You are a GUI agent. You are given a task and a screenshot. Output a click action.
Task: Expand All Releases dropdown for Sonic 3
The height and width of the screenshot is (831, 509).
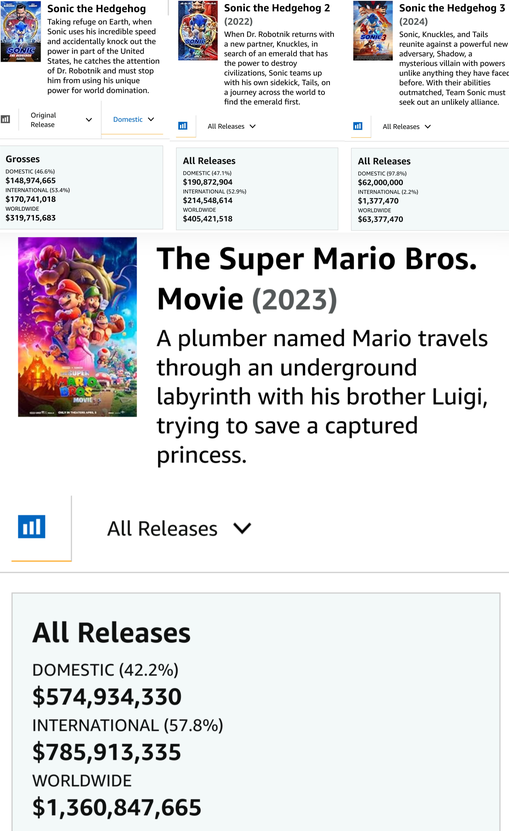point(407,127)
